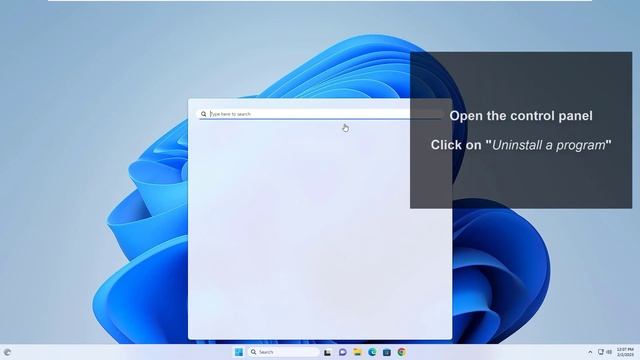Click the magnifier icon in search panel

tap(203, 114)
